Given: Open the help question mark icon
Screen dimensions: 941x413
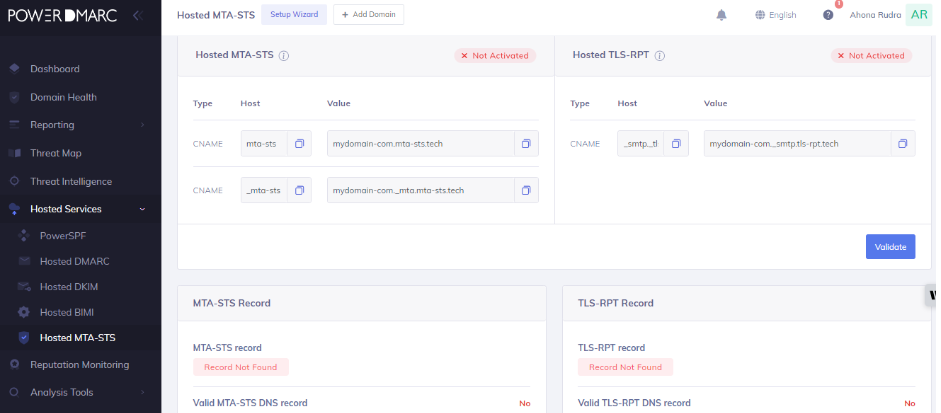Looking at the screenshot, I should pyautogui.click(x=827, y=15).
